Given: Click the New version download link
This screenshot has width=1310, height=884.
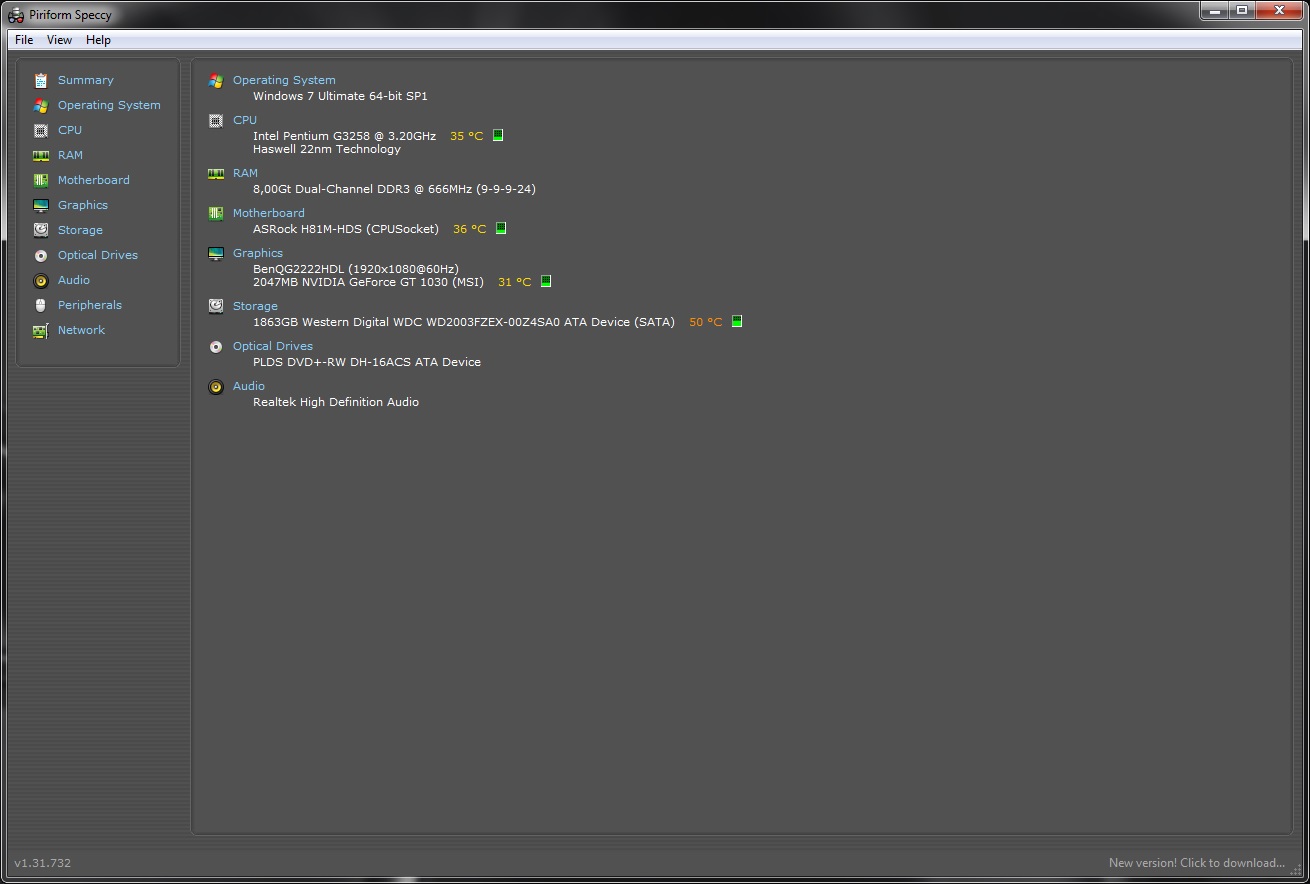Looking at the screenshot, I should pyautogui.click(x=1196, y=863).
